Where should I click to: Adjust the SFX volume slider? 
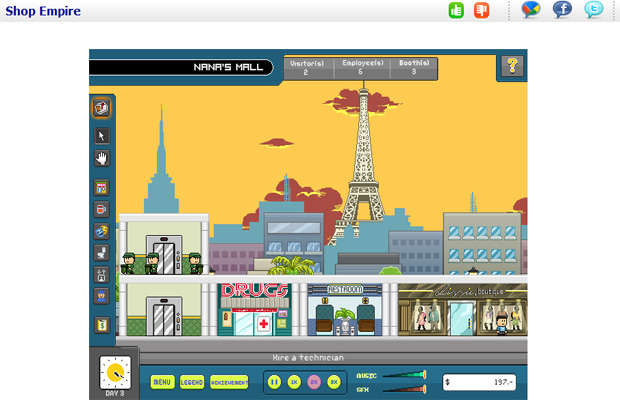[404, 389]
